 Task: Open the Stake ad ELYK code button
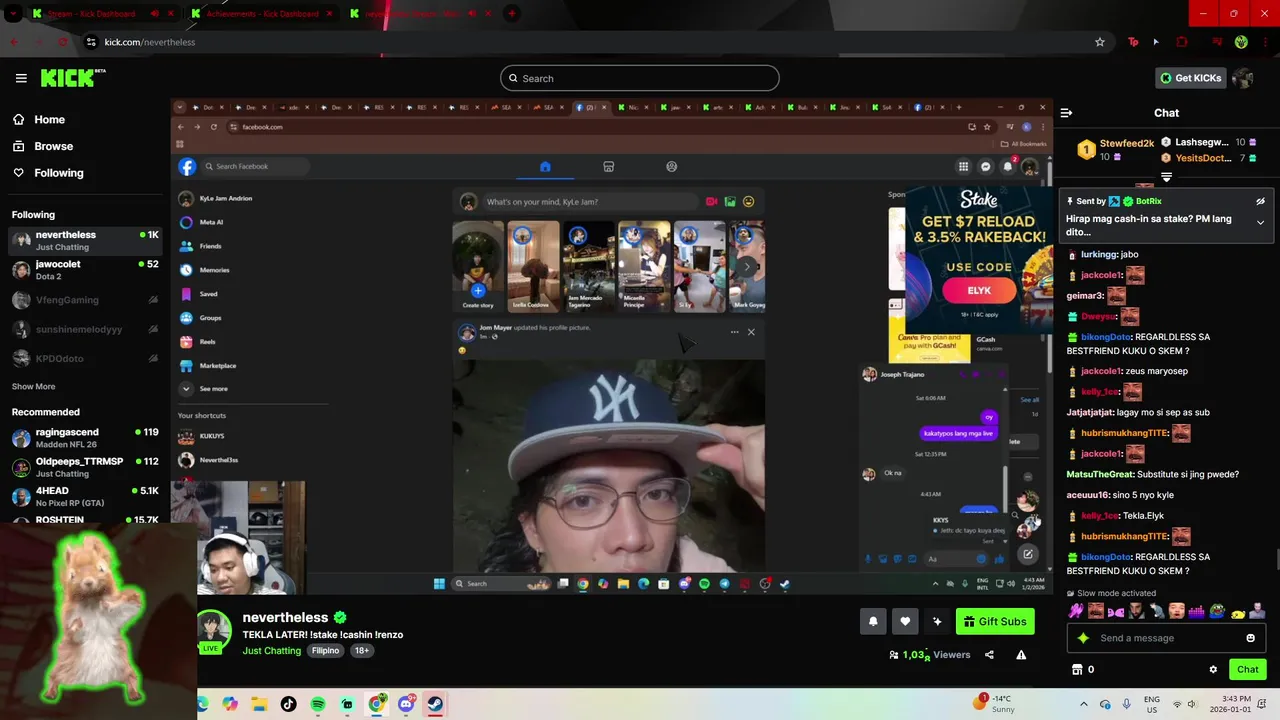(x=979, y=291)
